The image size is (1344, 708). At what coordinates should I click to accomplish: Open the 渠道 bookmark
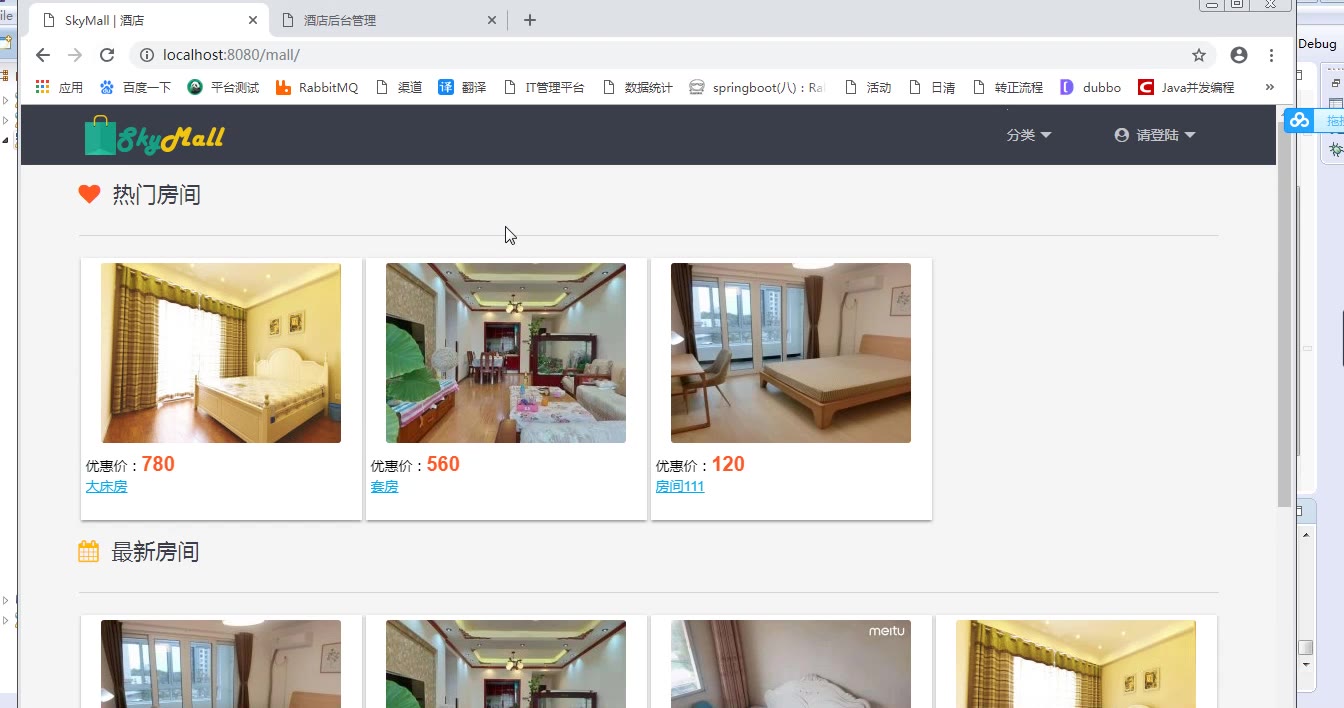tap(398, 87)
